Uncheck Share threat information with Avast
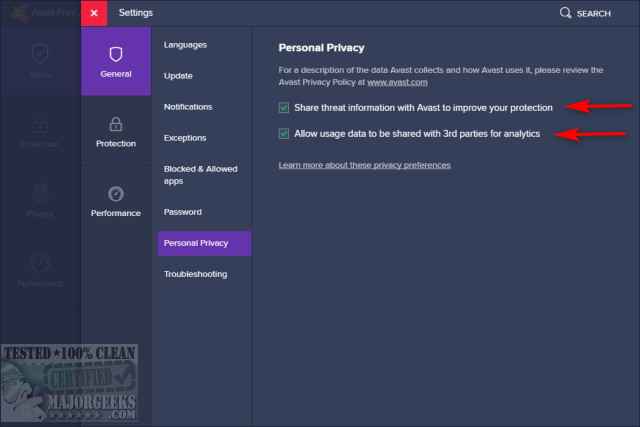 pos(284,108)
